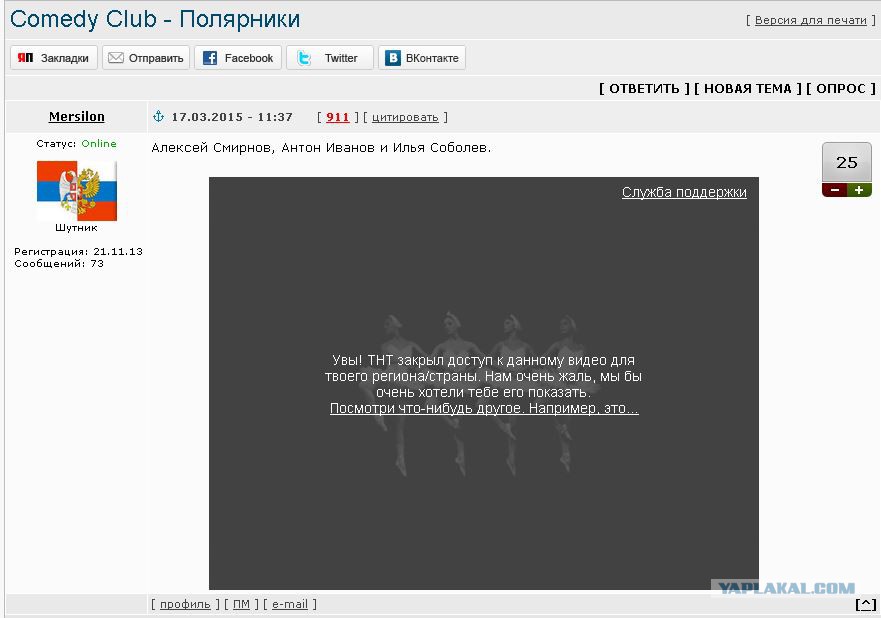Share the topic via the Facebook button

click(238, 58)
